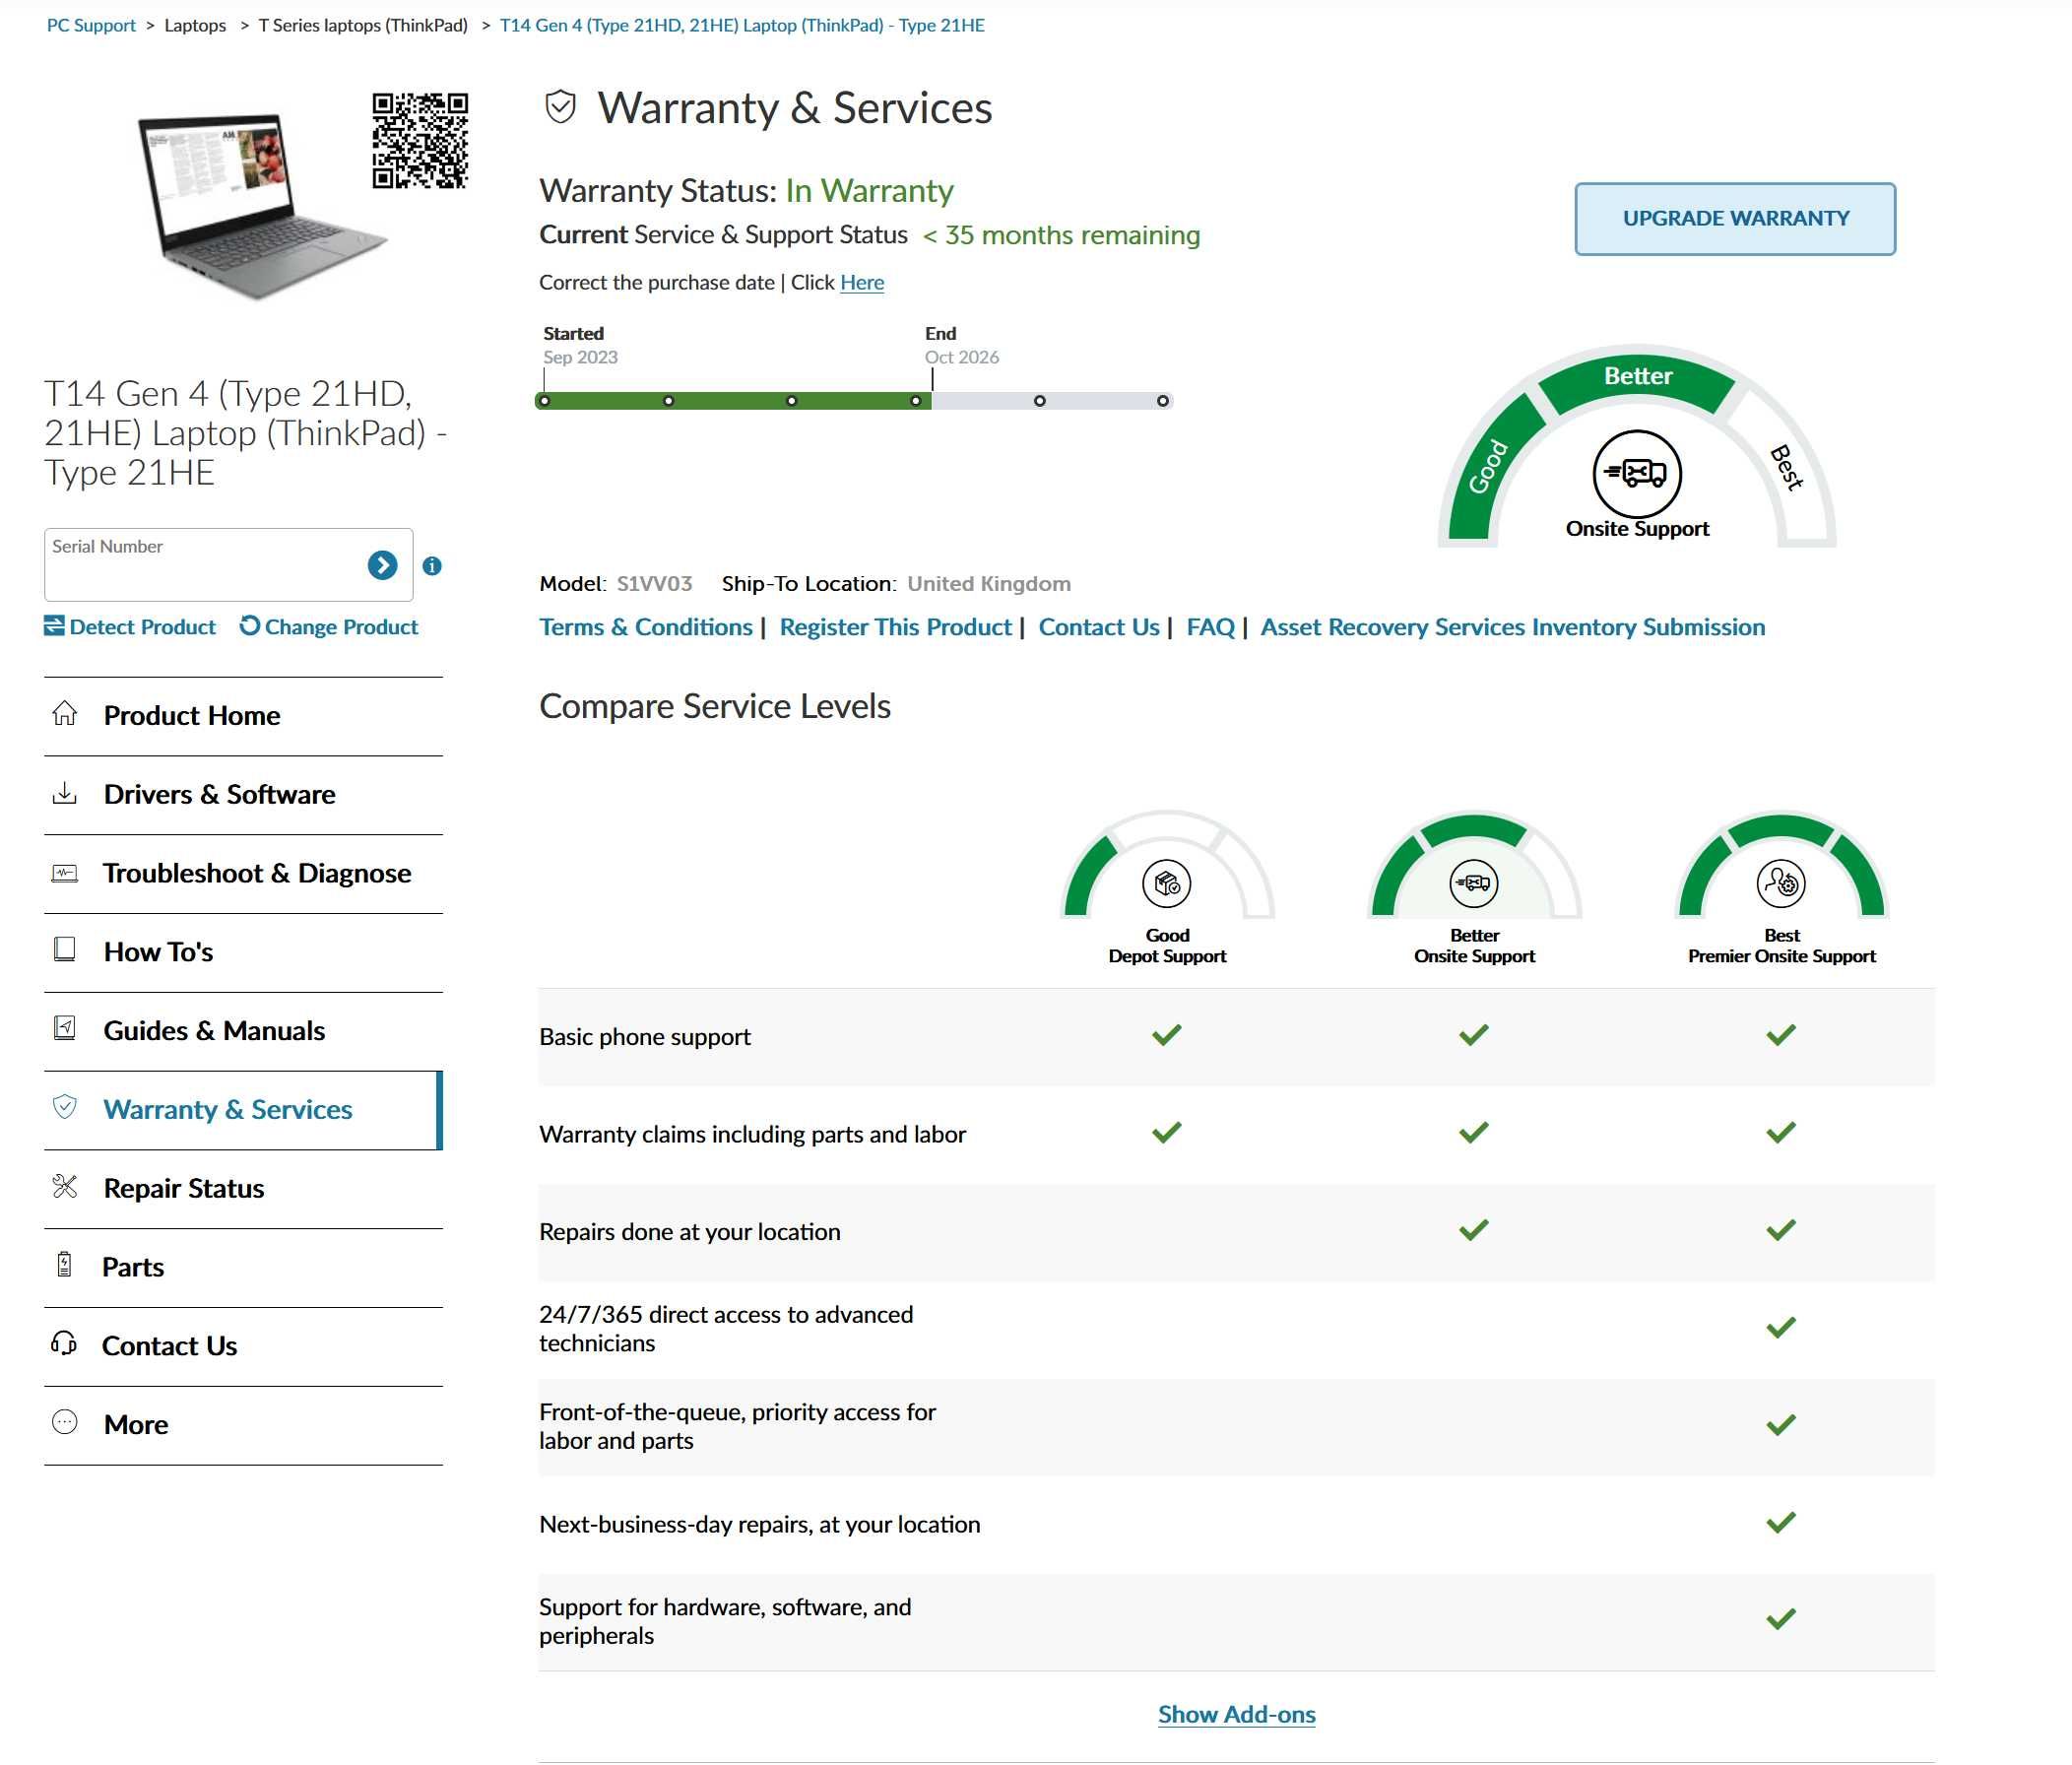Click PC Support breadcrumb link
The width and height of the screenshot is (2072, 1765).
[x=91, y=26]
